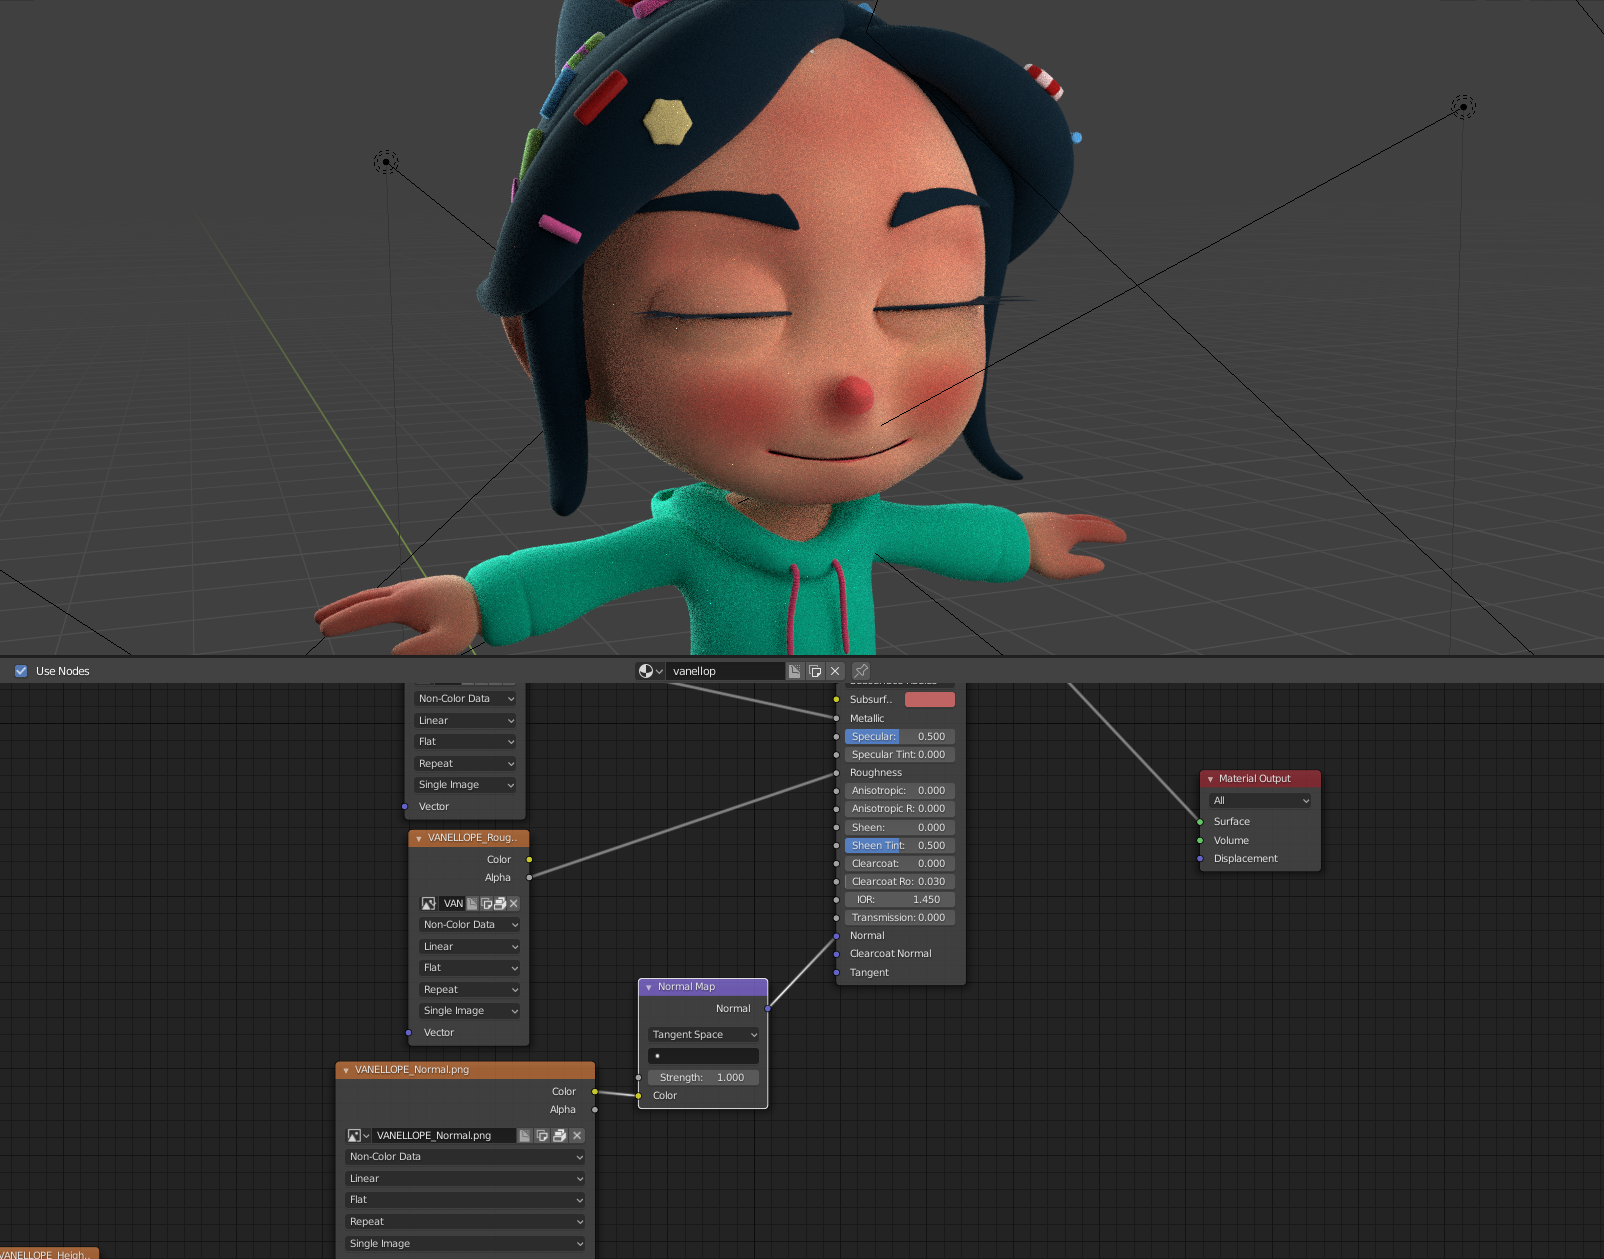Toggle fake user for VANELLOPE_Normal.png image

click(524, 1136)
